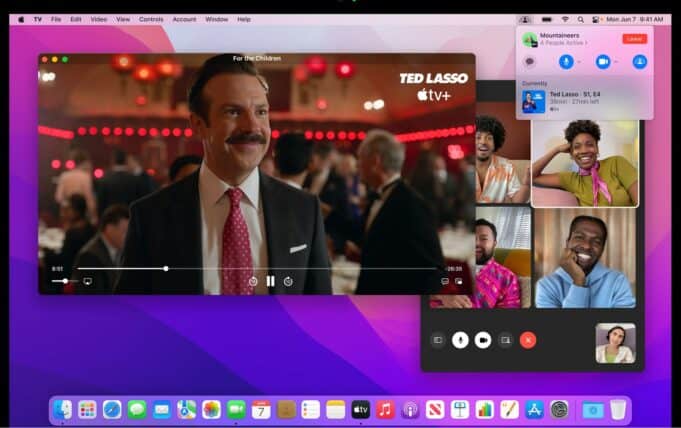The height and width of the screenshot is (428, 681).
Task: Open Control Center in menu bar
Action: coord(595,20)
